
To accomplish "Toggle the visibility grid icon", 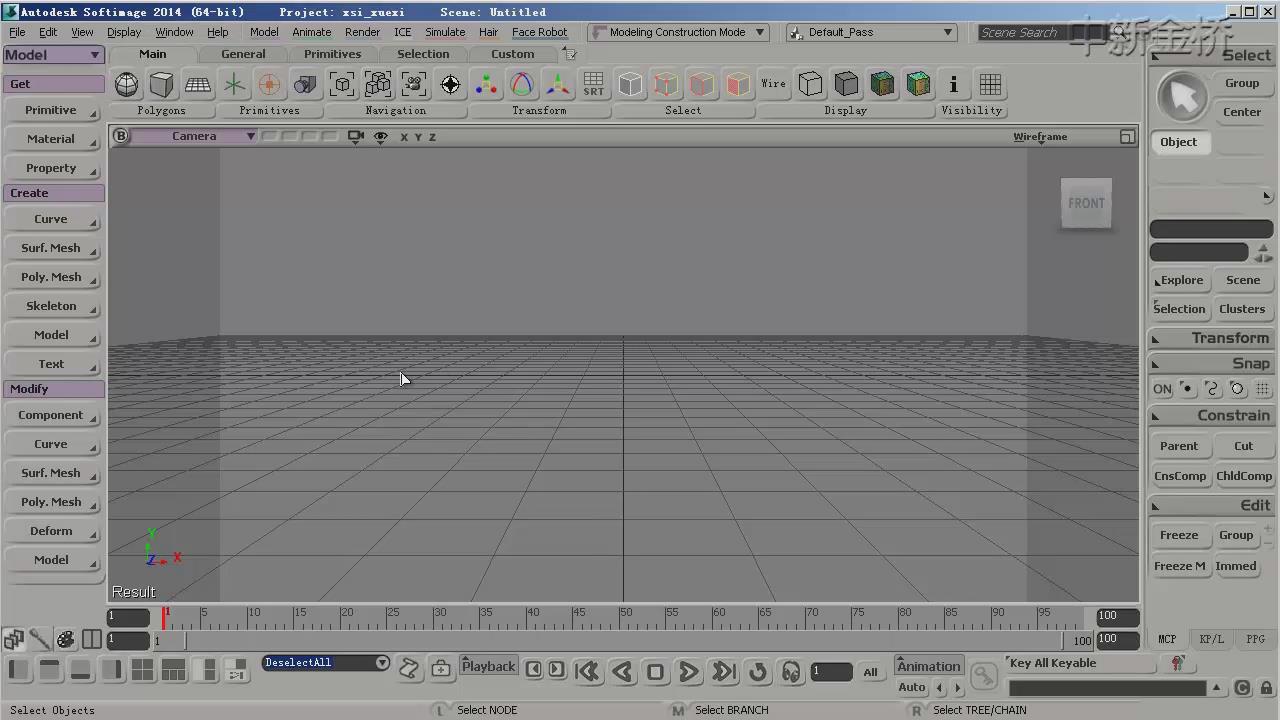I will coord(990,84).
